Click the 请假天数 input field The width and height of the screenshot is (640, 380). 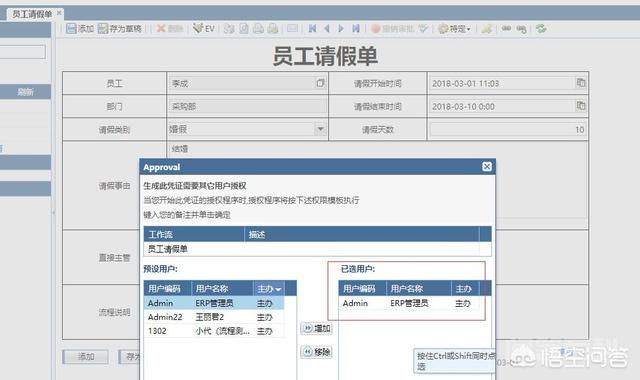[x=508, y=129]
